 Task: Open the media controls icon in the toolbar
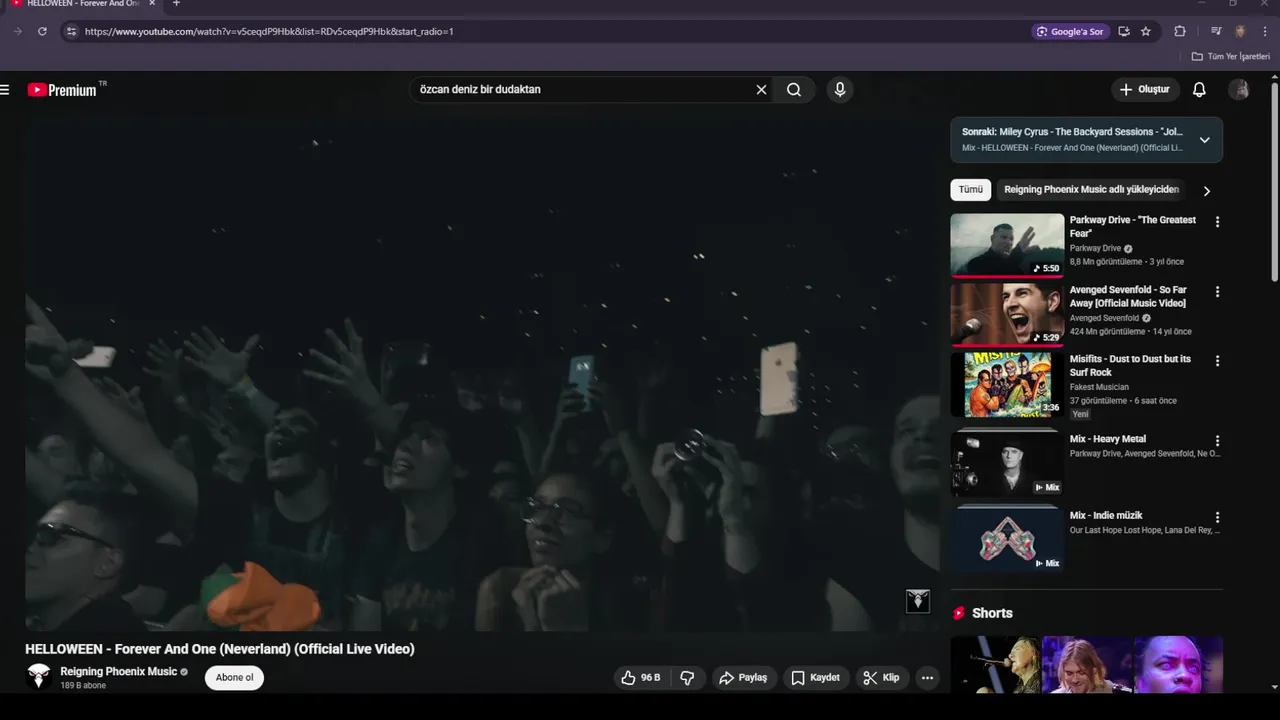[x=1216, y=31]
